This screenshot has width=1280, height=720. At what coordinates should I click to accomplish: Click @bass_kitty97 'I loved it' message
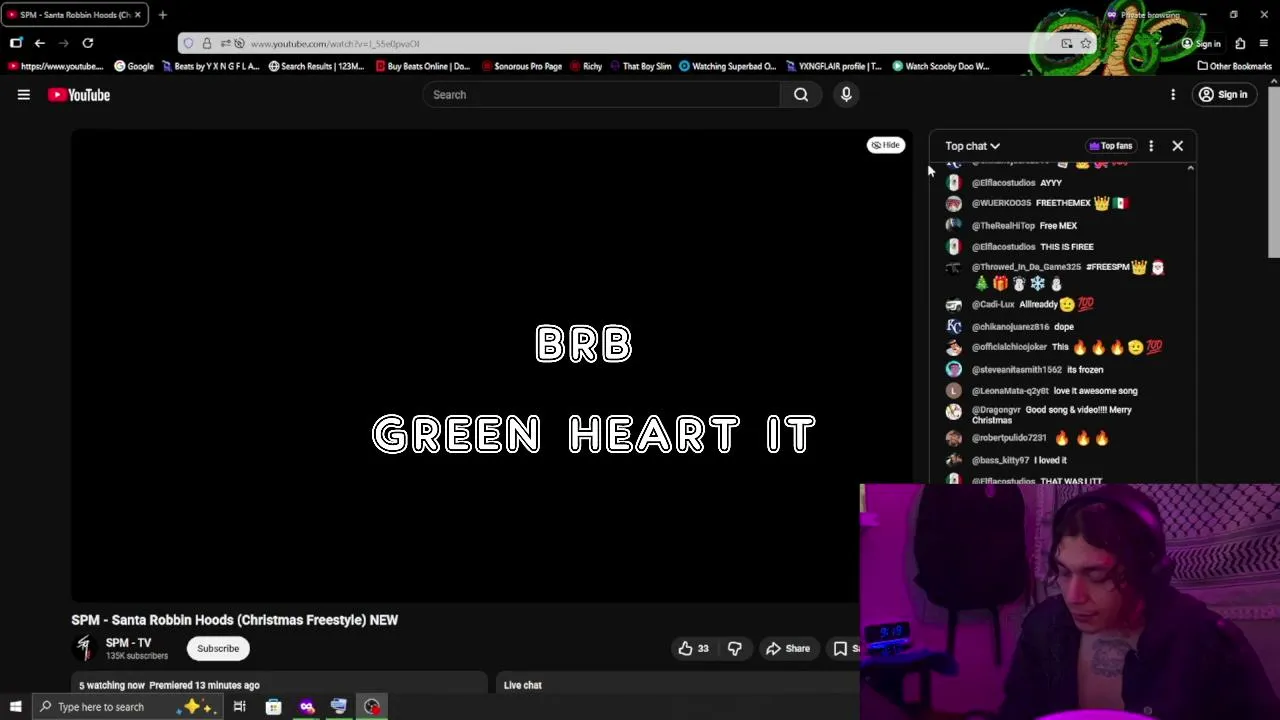pyautogui.click(x=1060, y=460)
